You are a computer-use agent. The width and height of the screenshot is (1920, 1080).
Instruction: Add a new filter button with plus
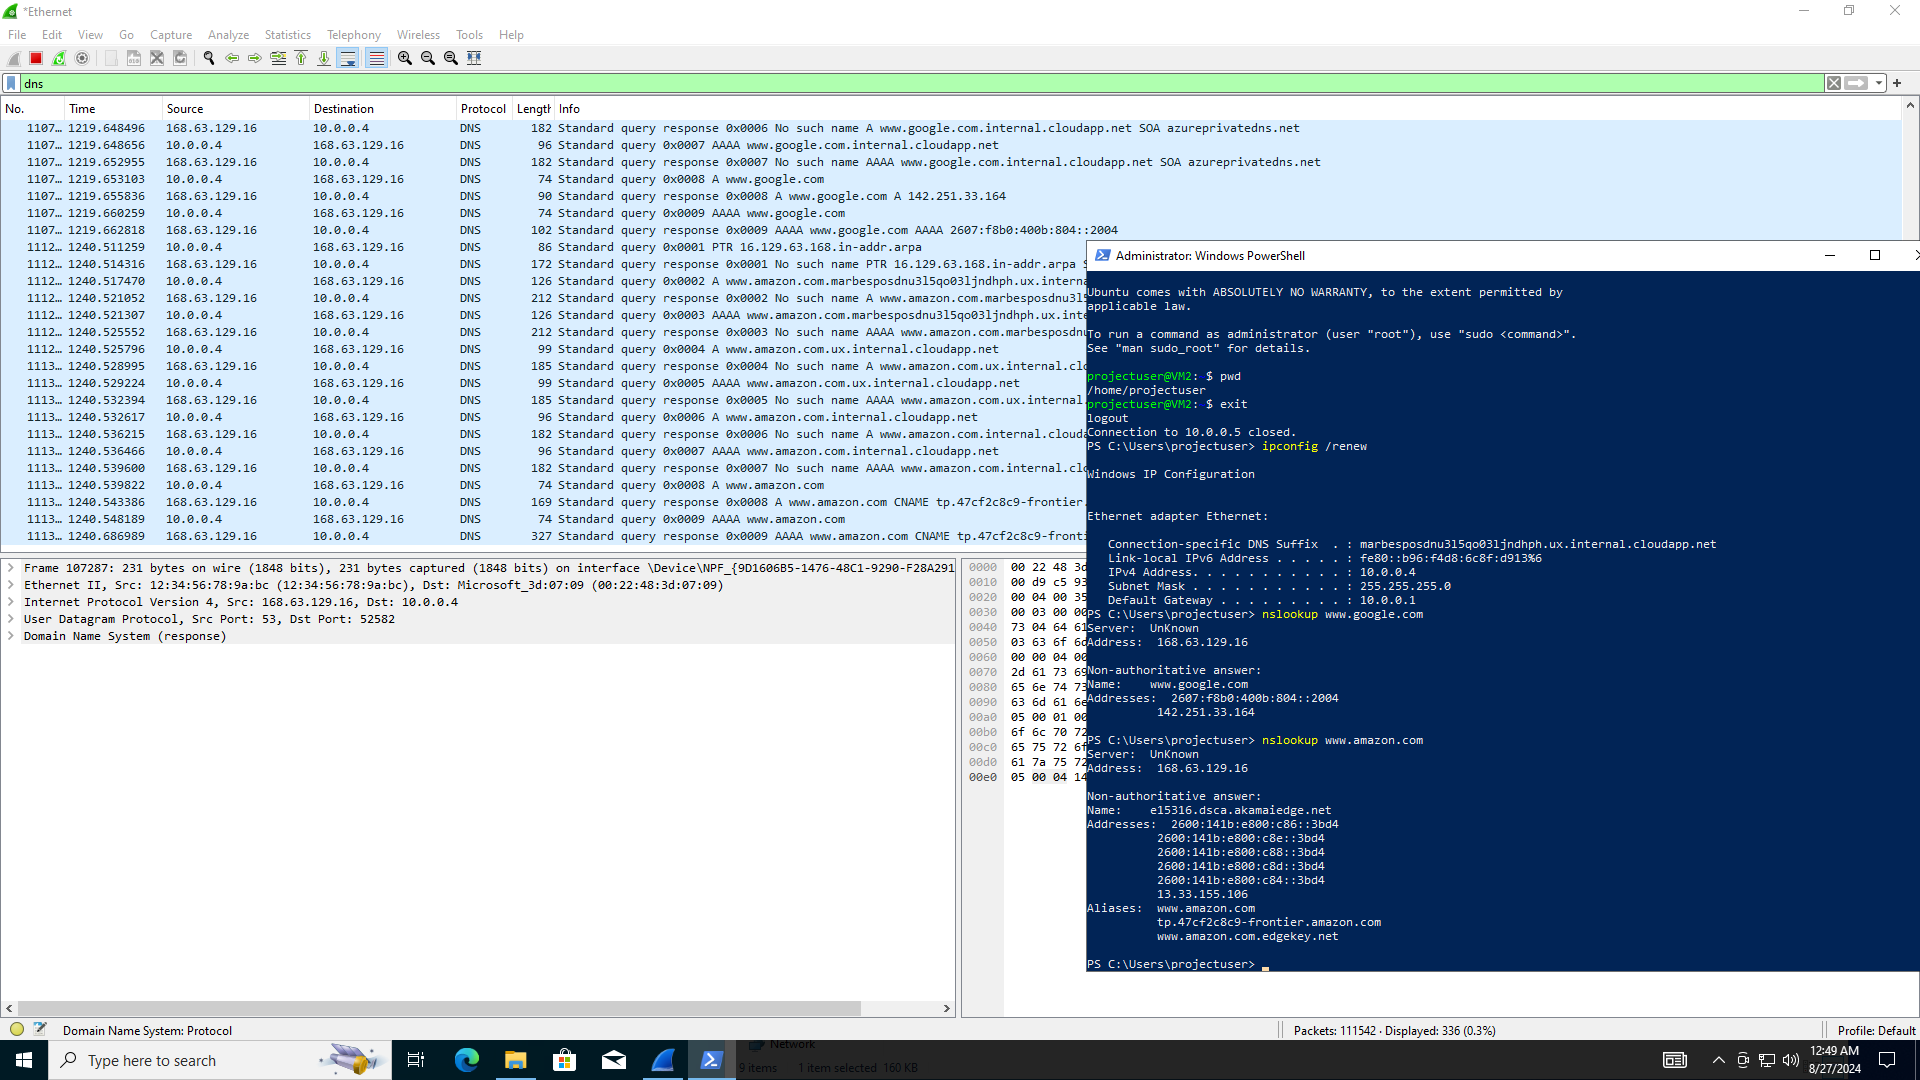pos(1897,83)
